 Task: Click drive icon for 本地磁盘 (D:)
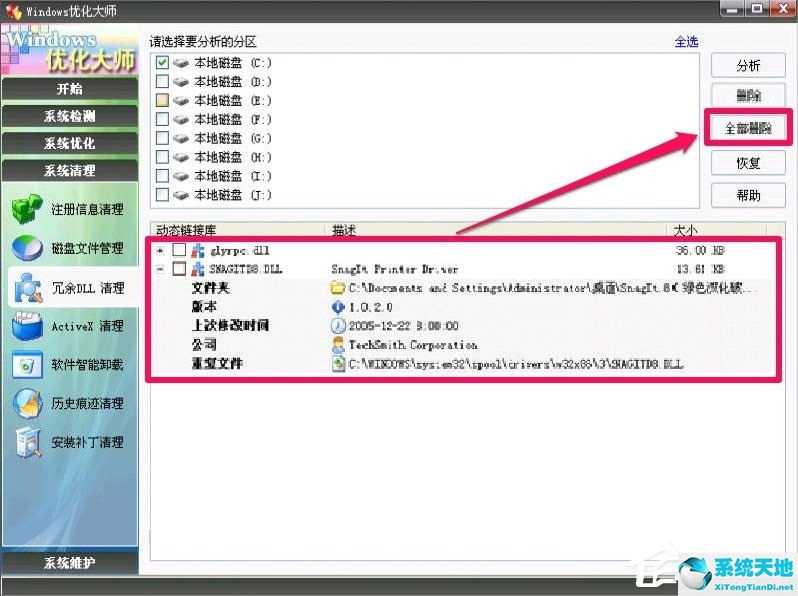click(181, 82)
